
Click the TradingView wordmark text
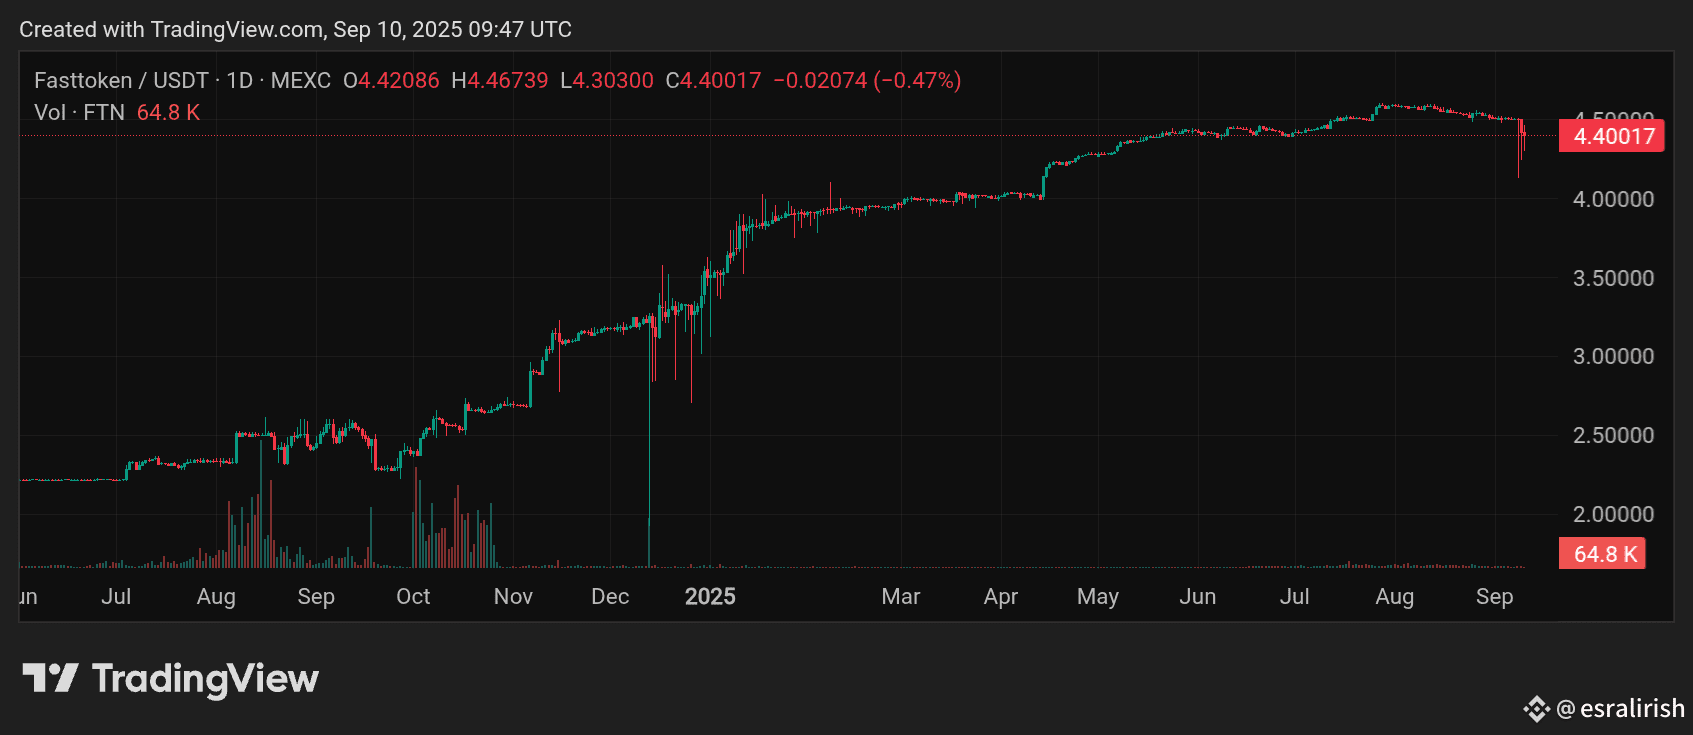point(205,679)
